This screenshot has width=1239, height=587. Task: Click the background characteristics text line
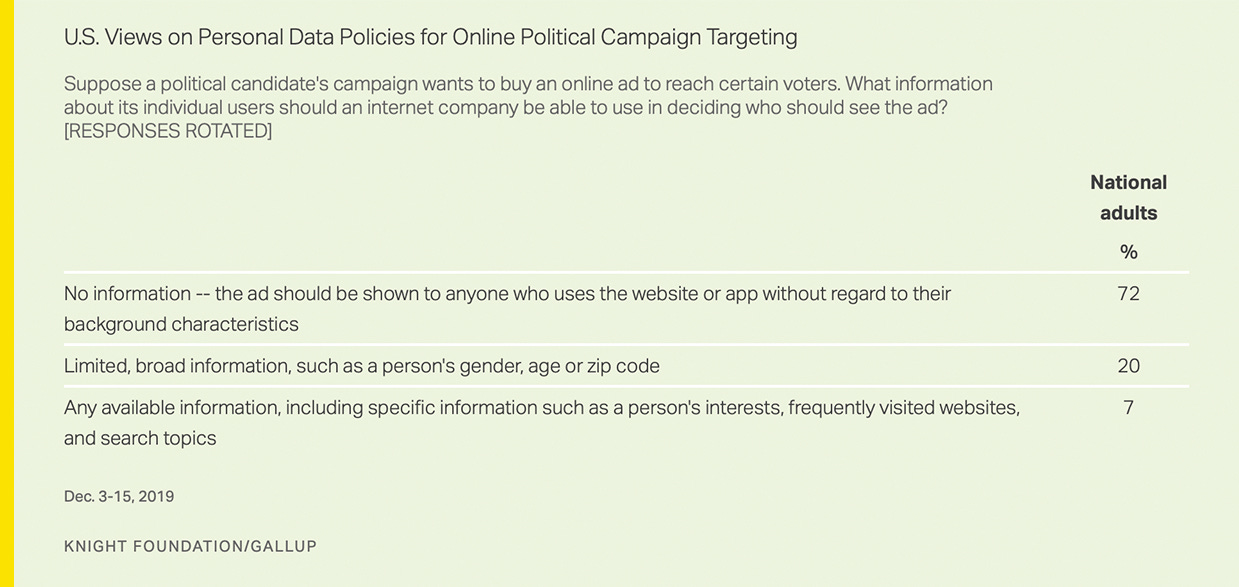click(x=181, y=325)
